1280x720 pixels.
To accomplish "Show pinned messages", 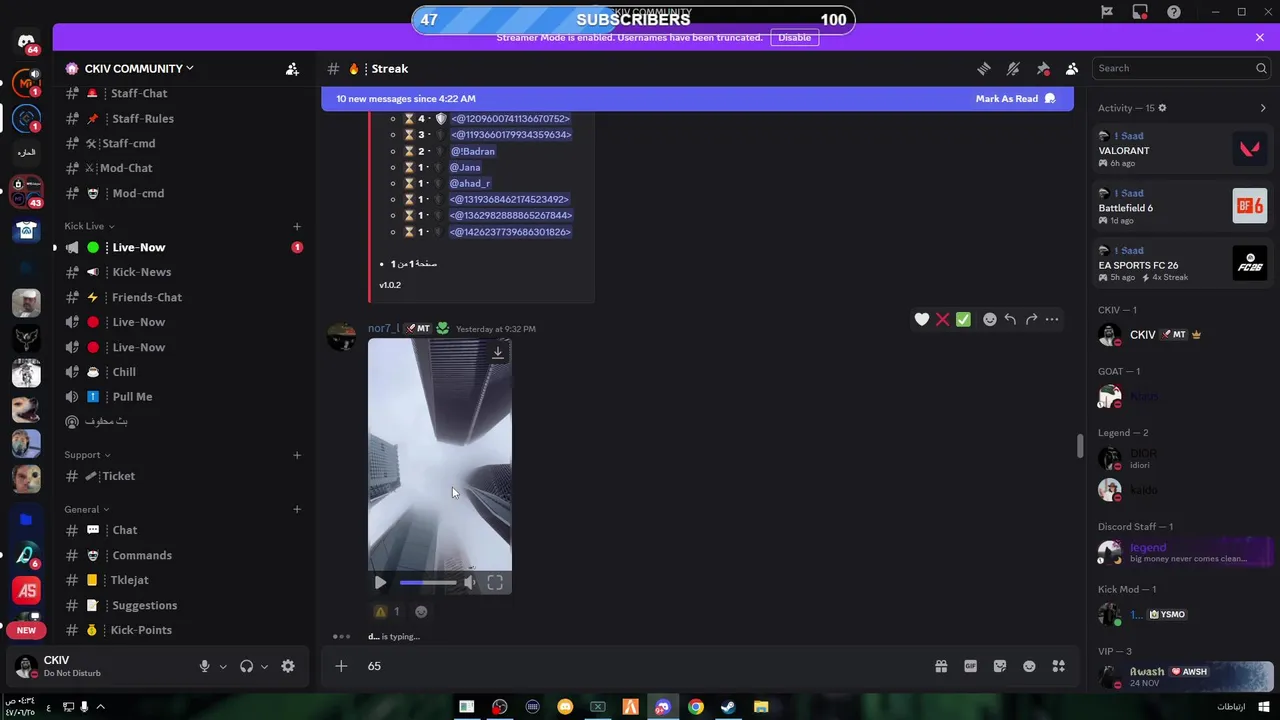I will pyautogui.click(x=1043, y=69).
